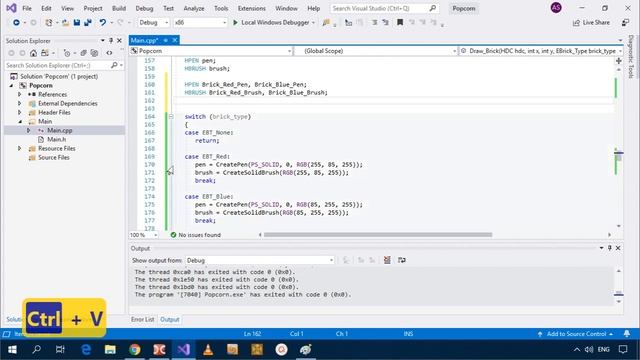
Task: Click the View Code angle-brackets icon
Action: coord(109,53)
